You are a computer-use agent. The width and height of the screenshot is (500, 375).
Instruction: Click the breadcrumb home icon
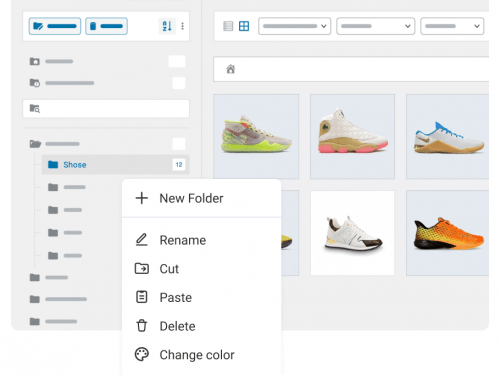coord(231,69)
